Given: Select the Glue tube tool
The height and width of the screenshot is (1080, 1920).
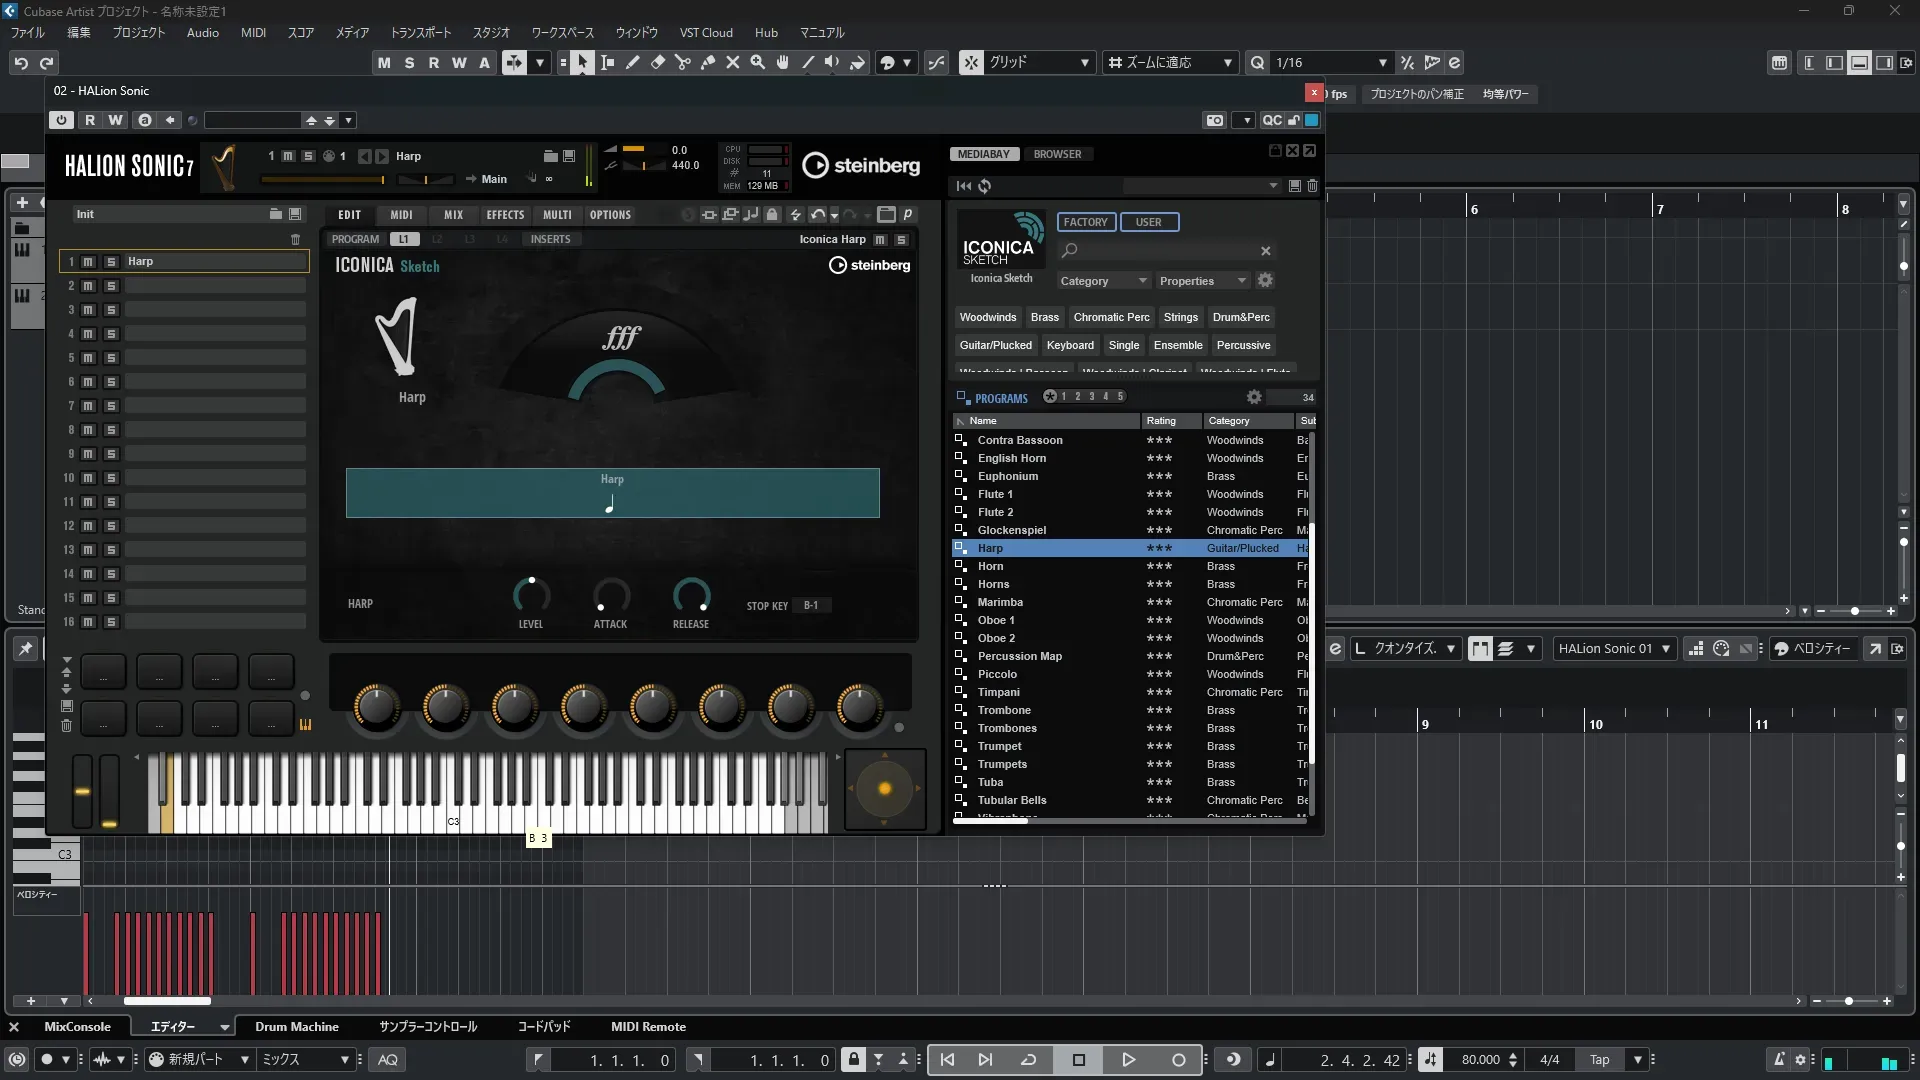Looking at the screenshot, I should (x=707, y=62).
